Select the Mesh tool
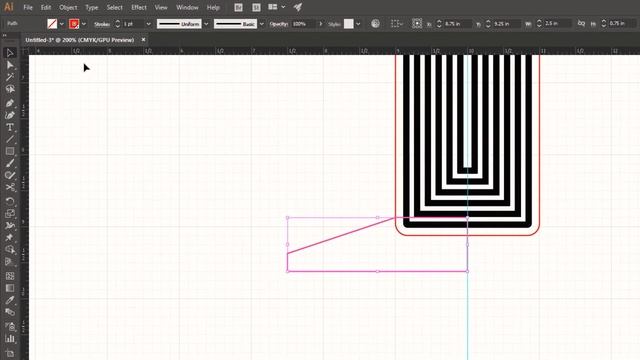Image resolution: width=640 pixels, height=360 pixels. click(x=10, y=276)
